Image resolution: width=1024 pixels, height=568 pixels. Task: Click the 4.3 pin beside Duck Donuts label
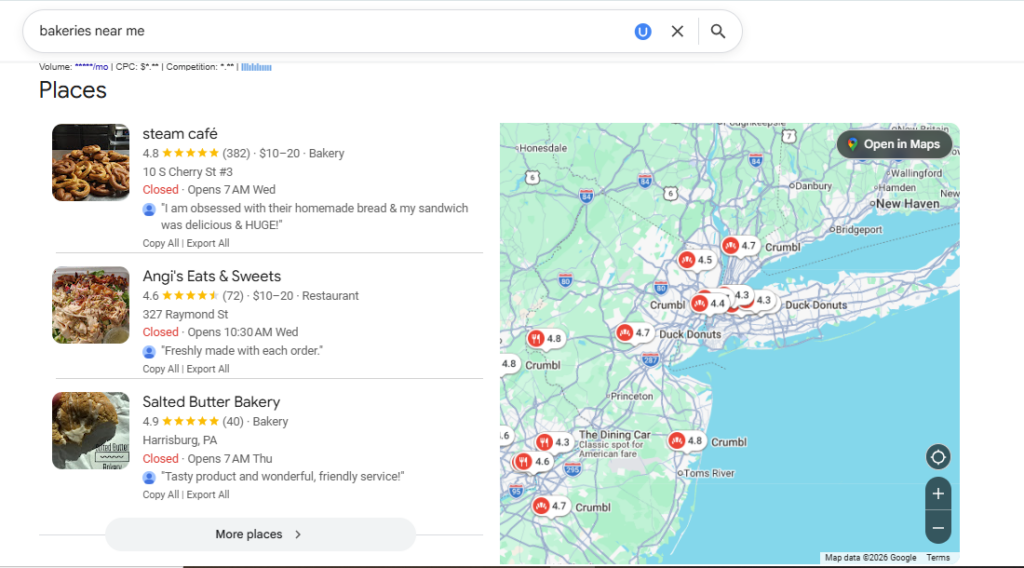(762, 300)
